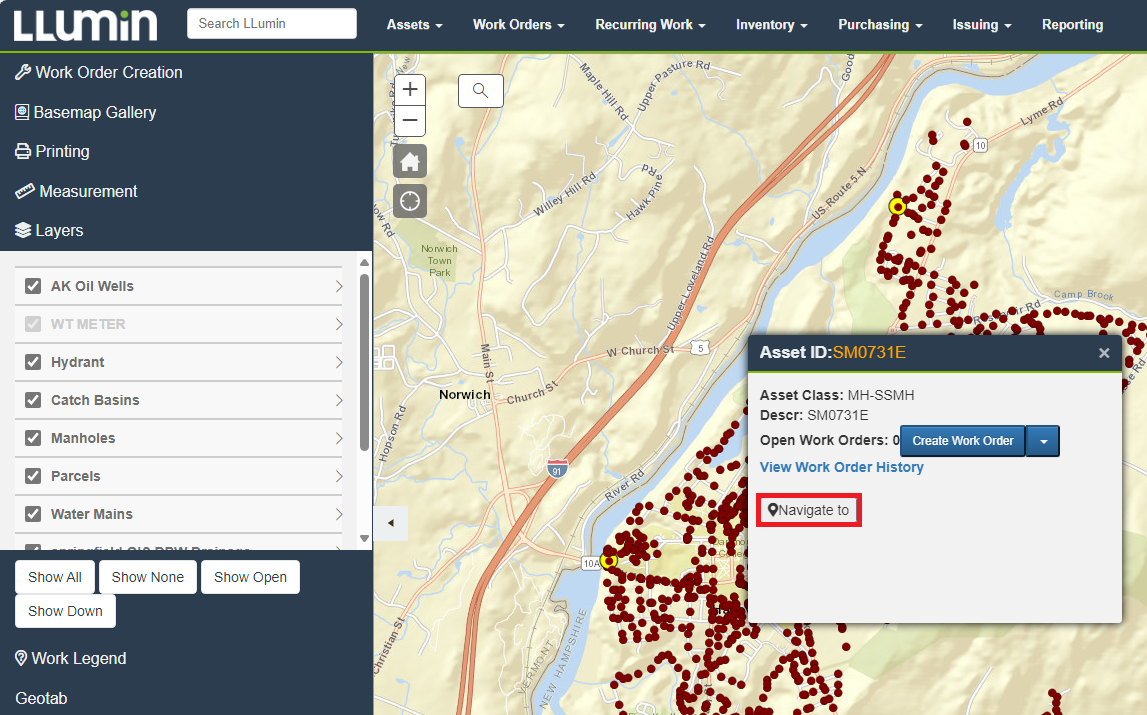Image resolution: width=1147 pixels, height=715 pixels.
Task: Open the Work Orders menu
Action: coord(518,24)
